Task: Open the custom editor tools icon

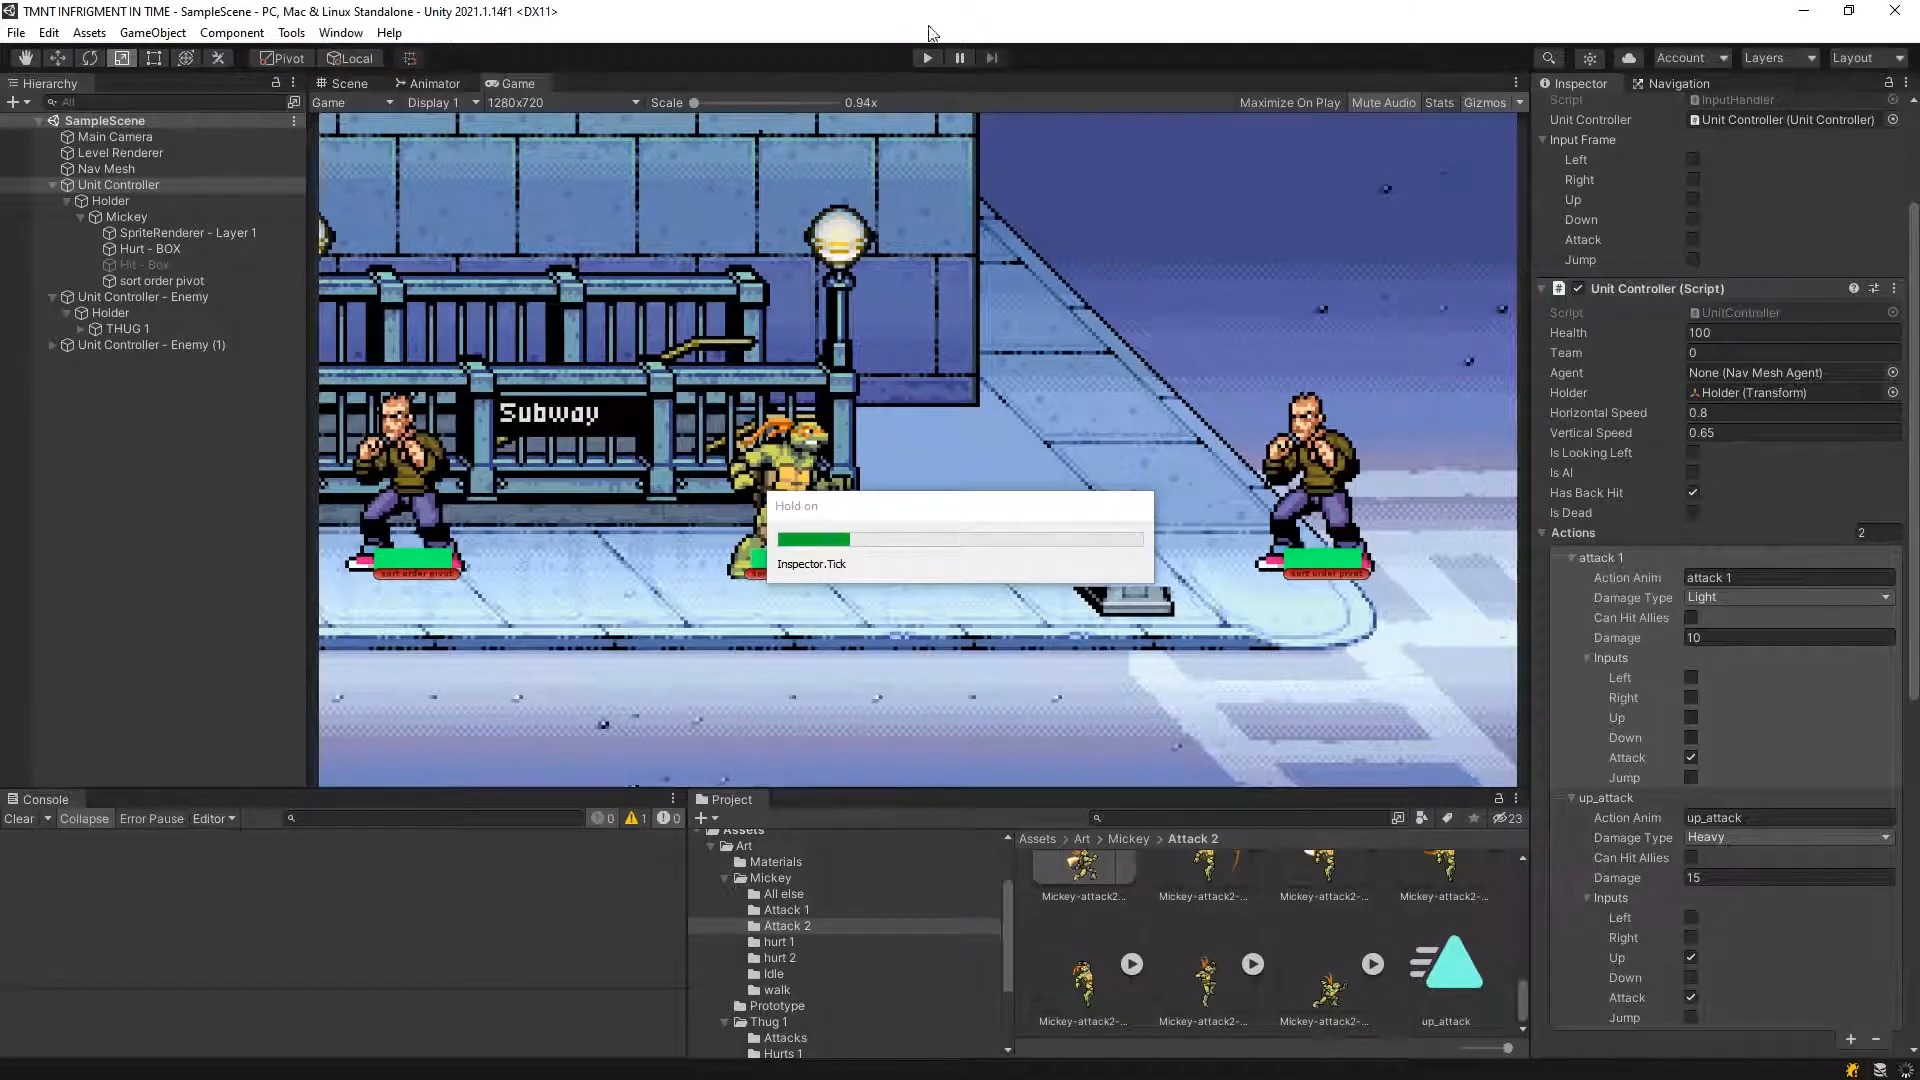Action: 218,58
